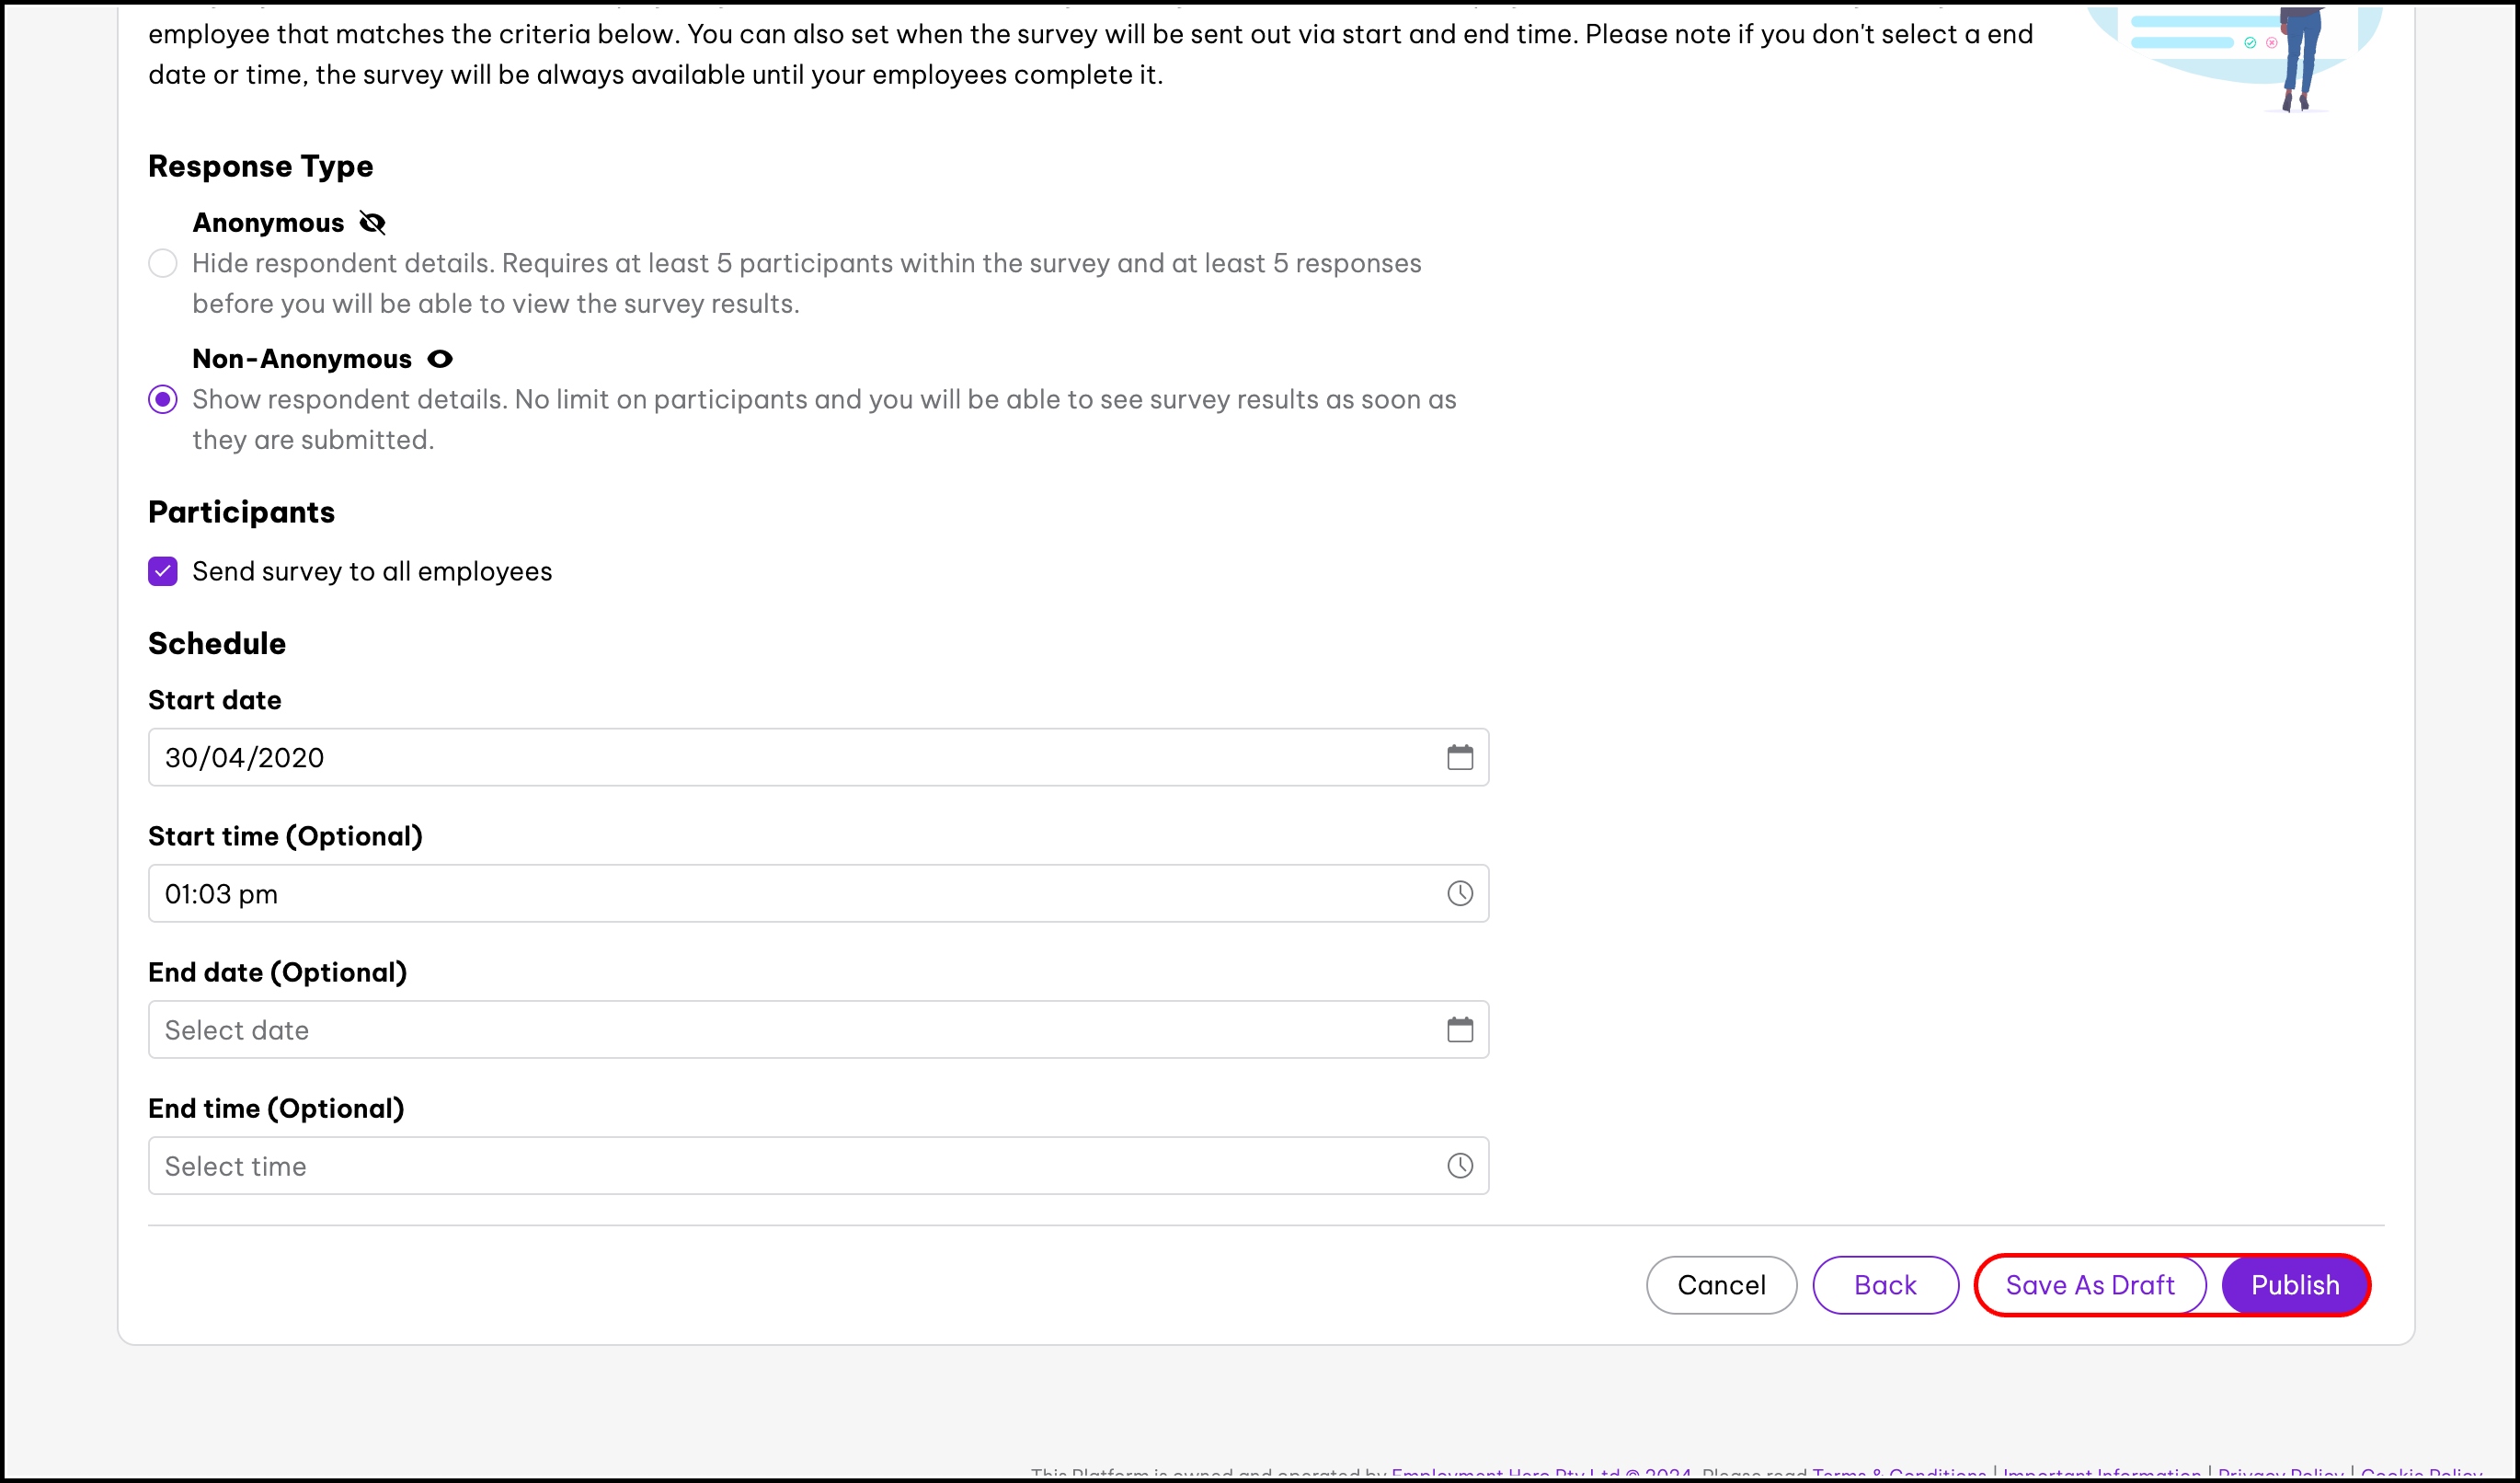Select the Anonymous radio button
2520x1483 pixels.
tap(163, 263)
